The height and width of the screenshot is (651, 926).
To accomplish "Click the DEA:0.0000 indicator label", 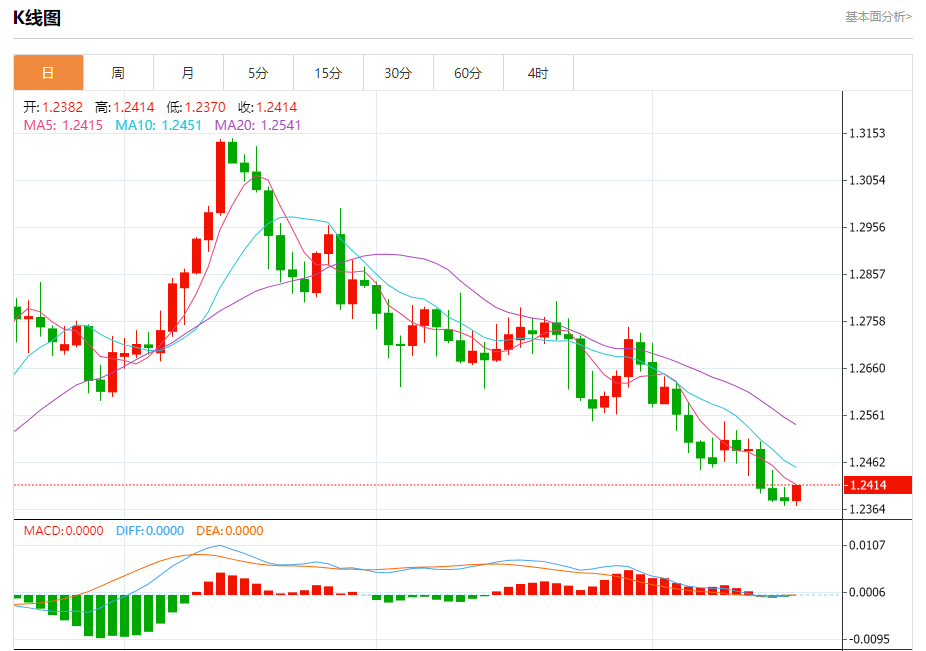I will click(230, 530).
